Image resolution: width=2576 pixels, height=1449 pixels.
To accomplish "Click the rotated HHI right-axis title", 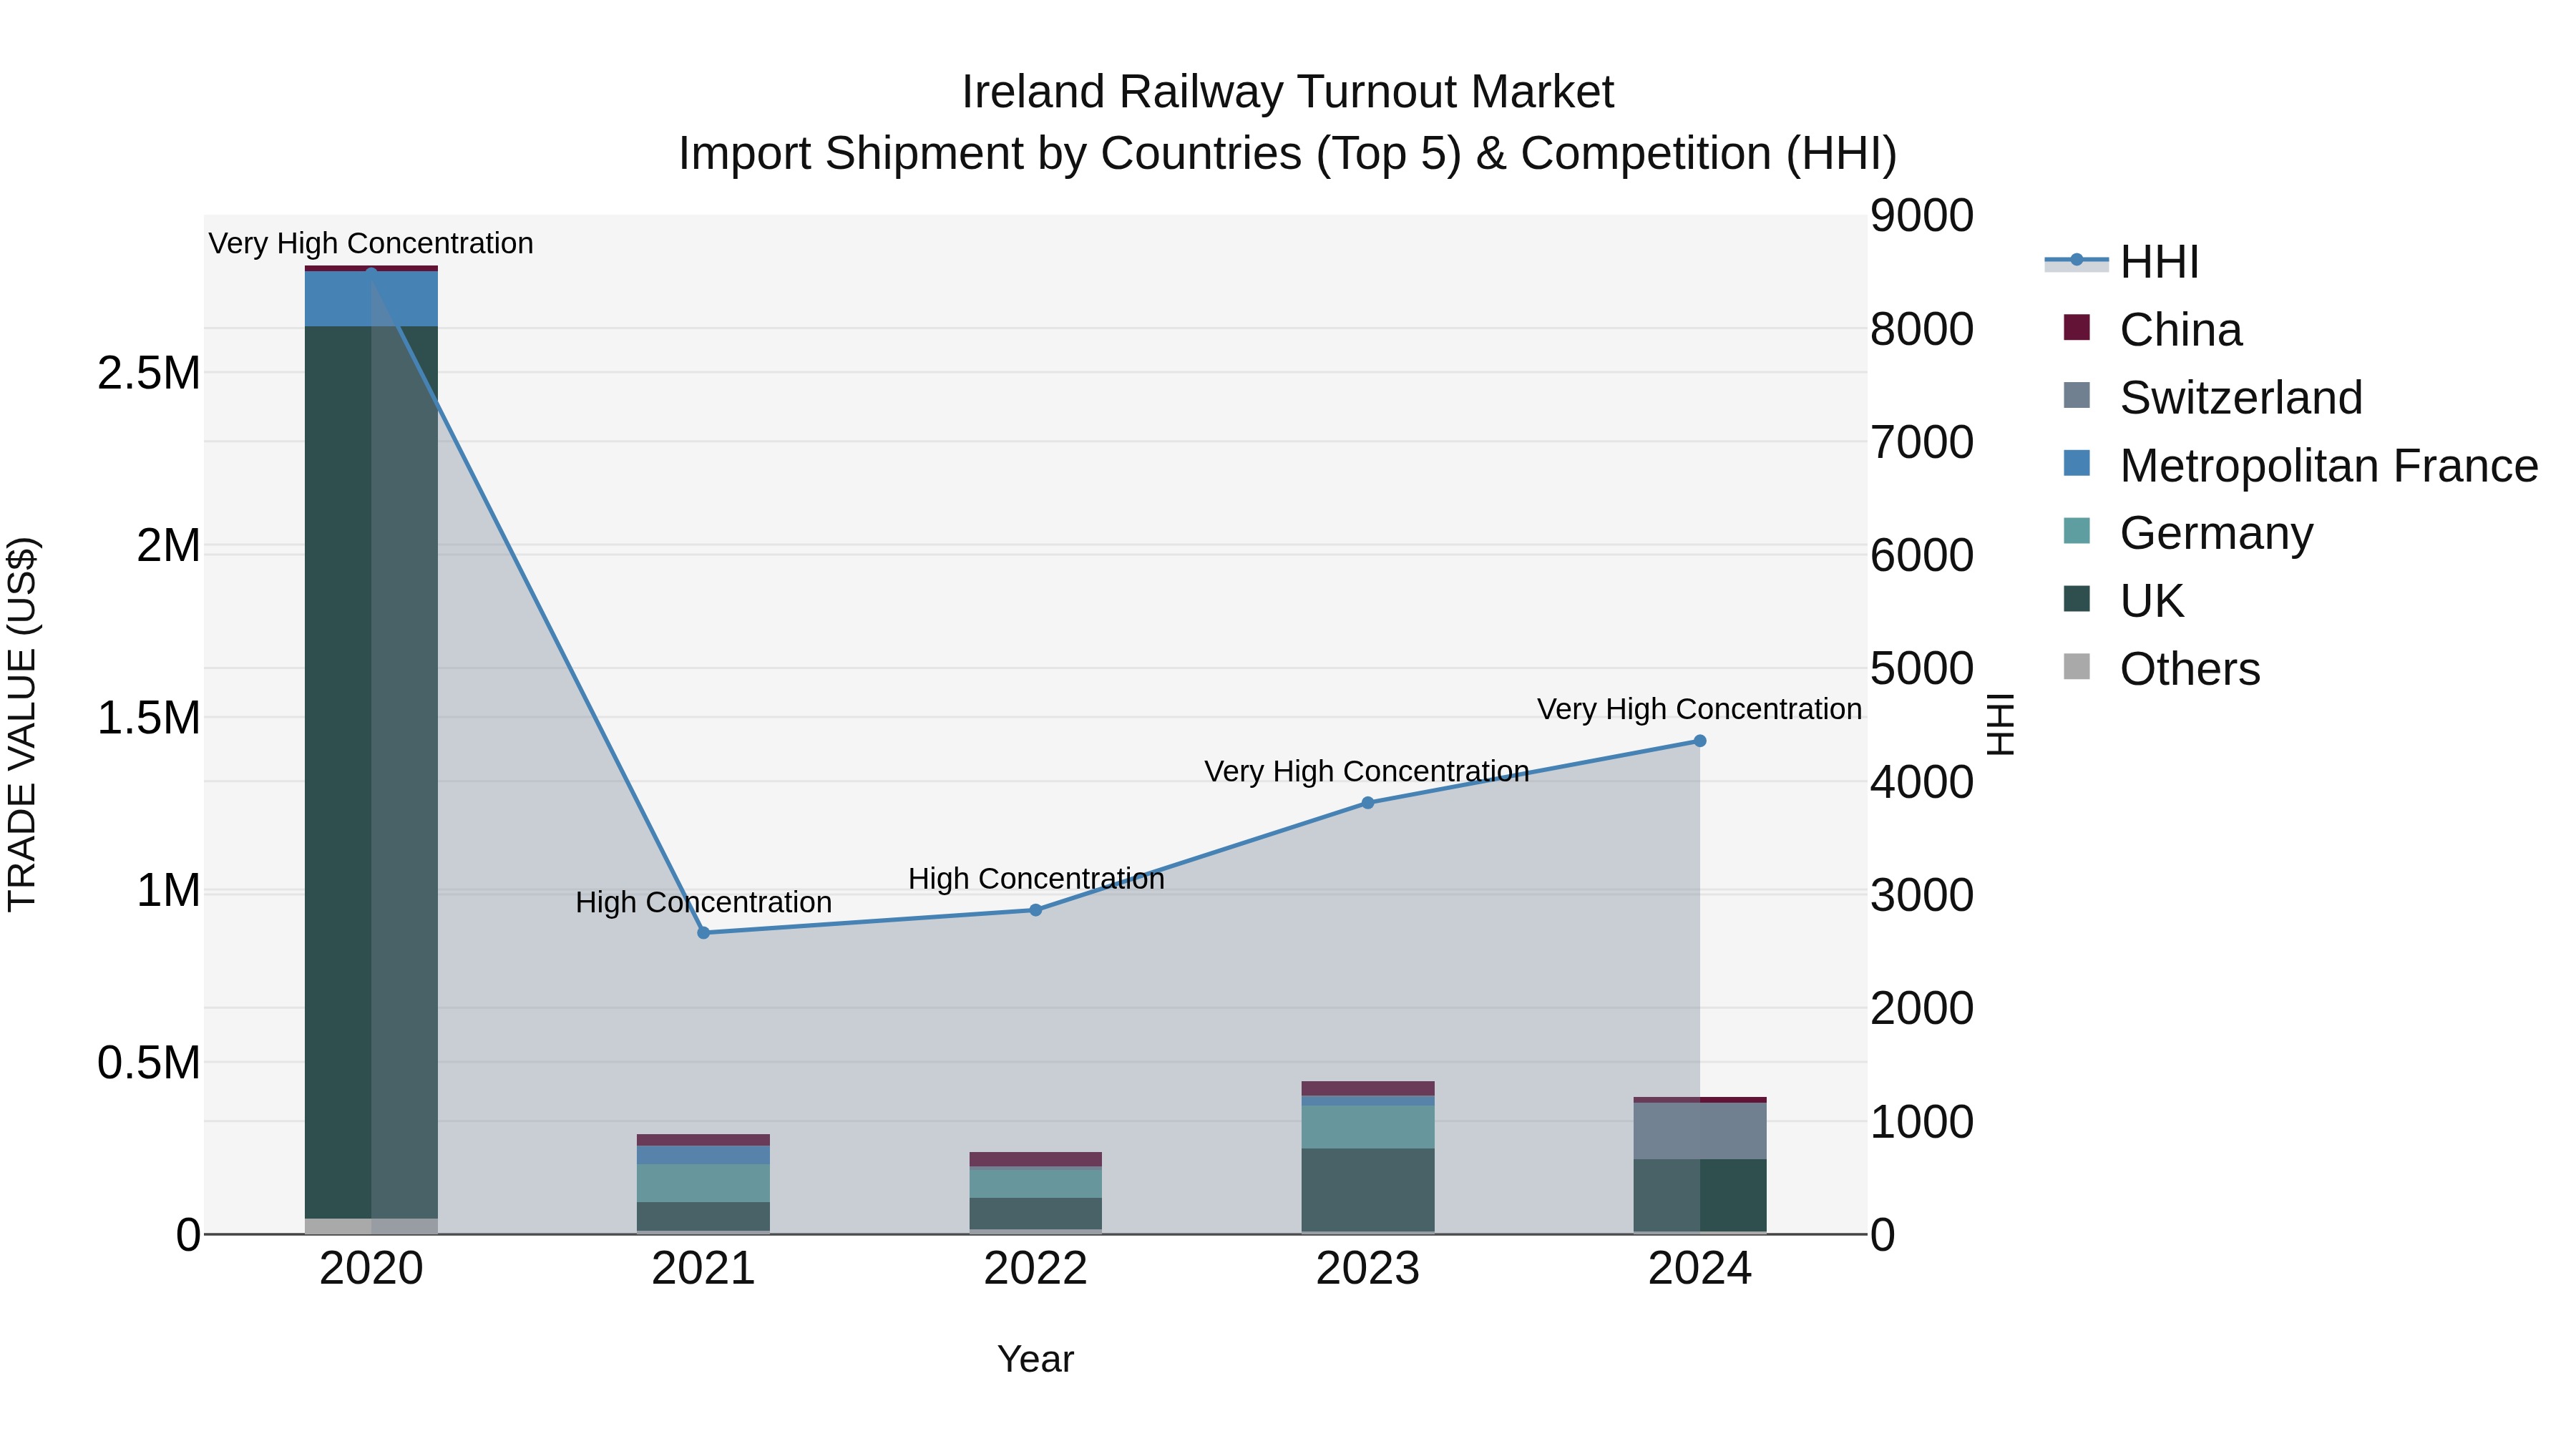I will pos(2000,724).
